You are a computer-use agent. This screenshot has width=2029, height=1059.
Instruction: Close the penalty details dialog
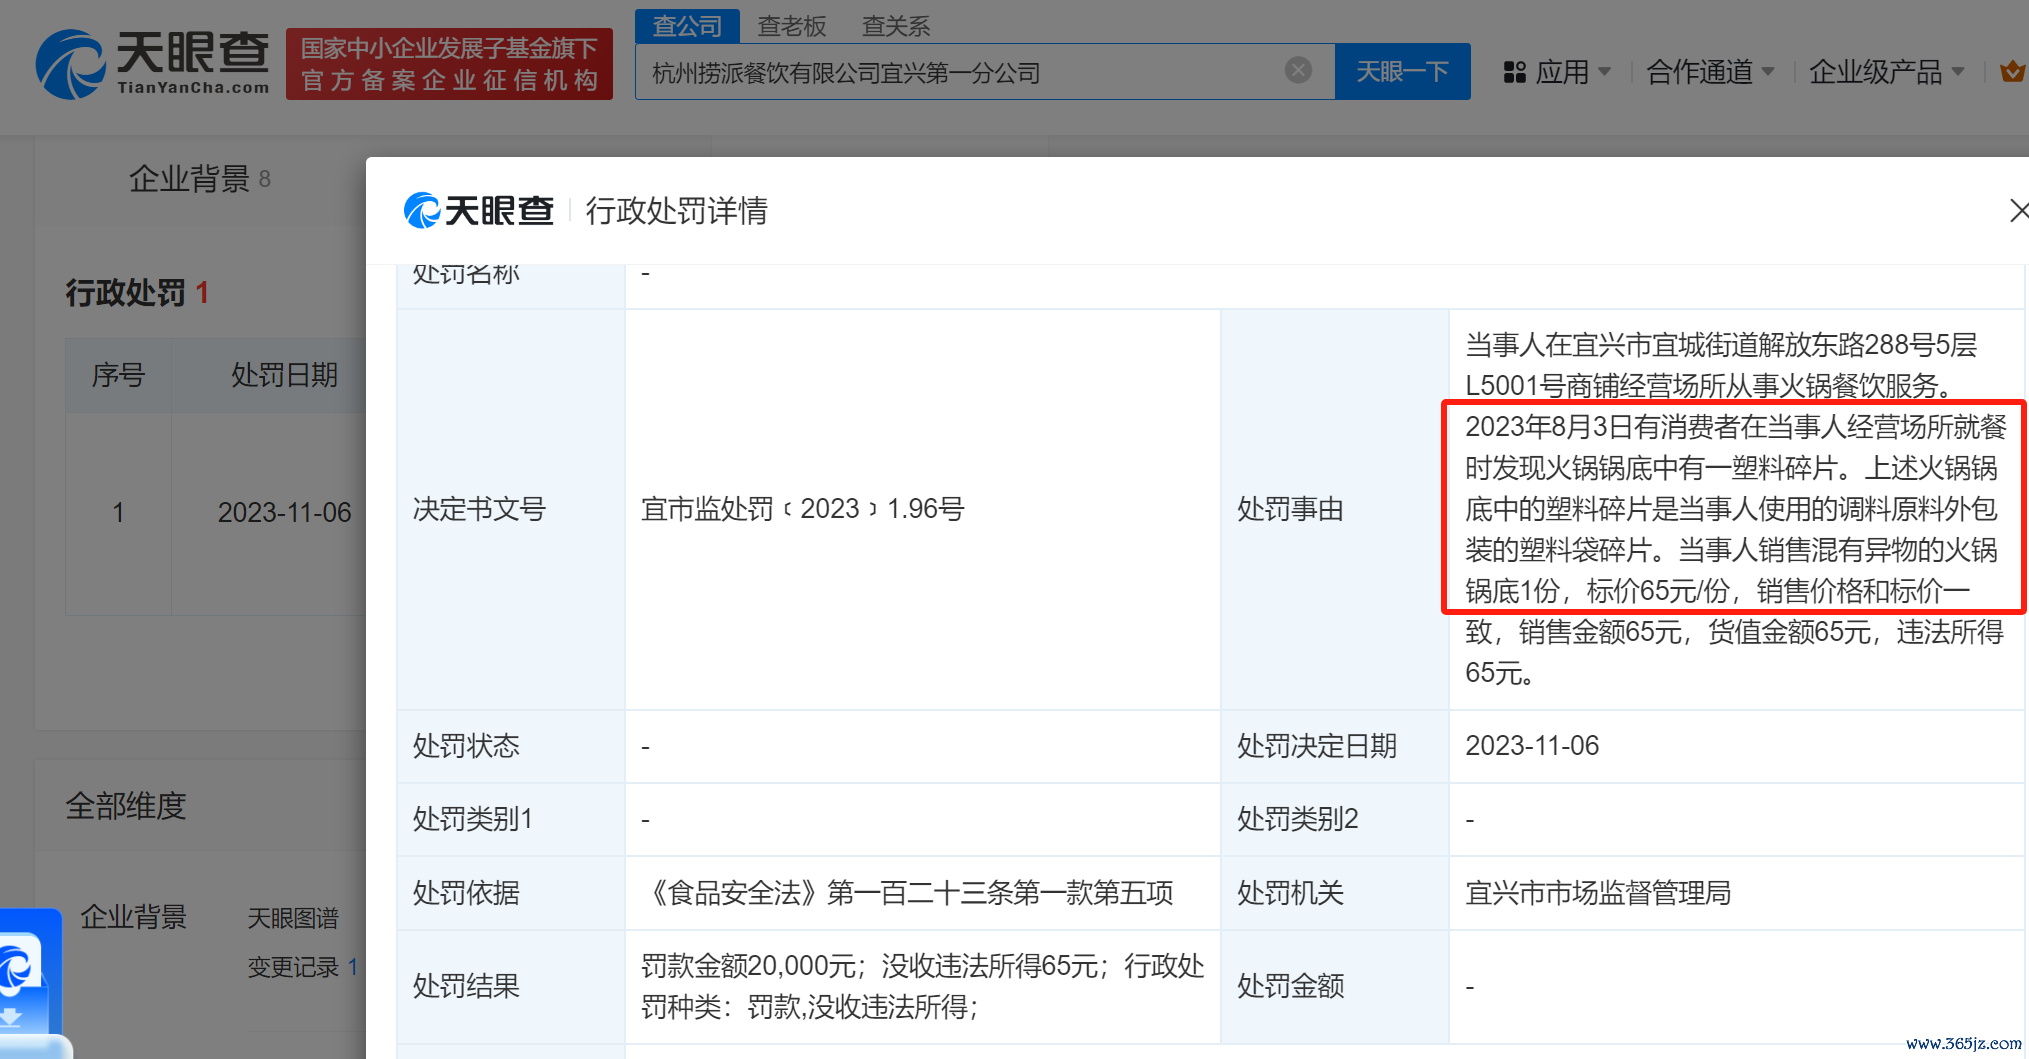point(2018,210)
